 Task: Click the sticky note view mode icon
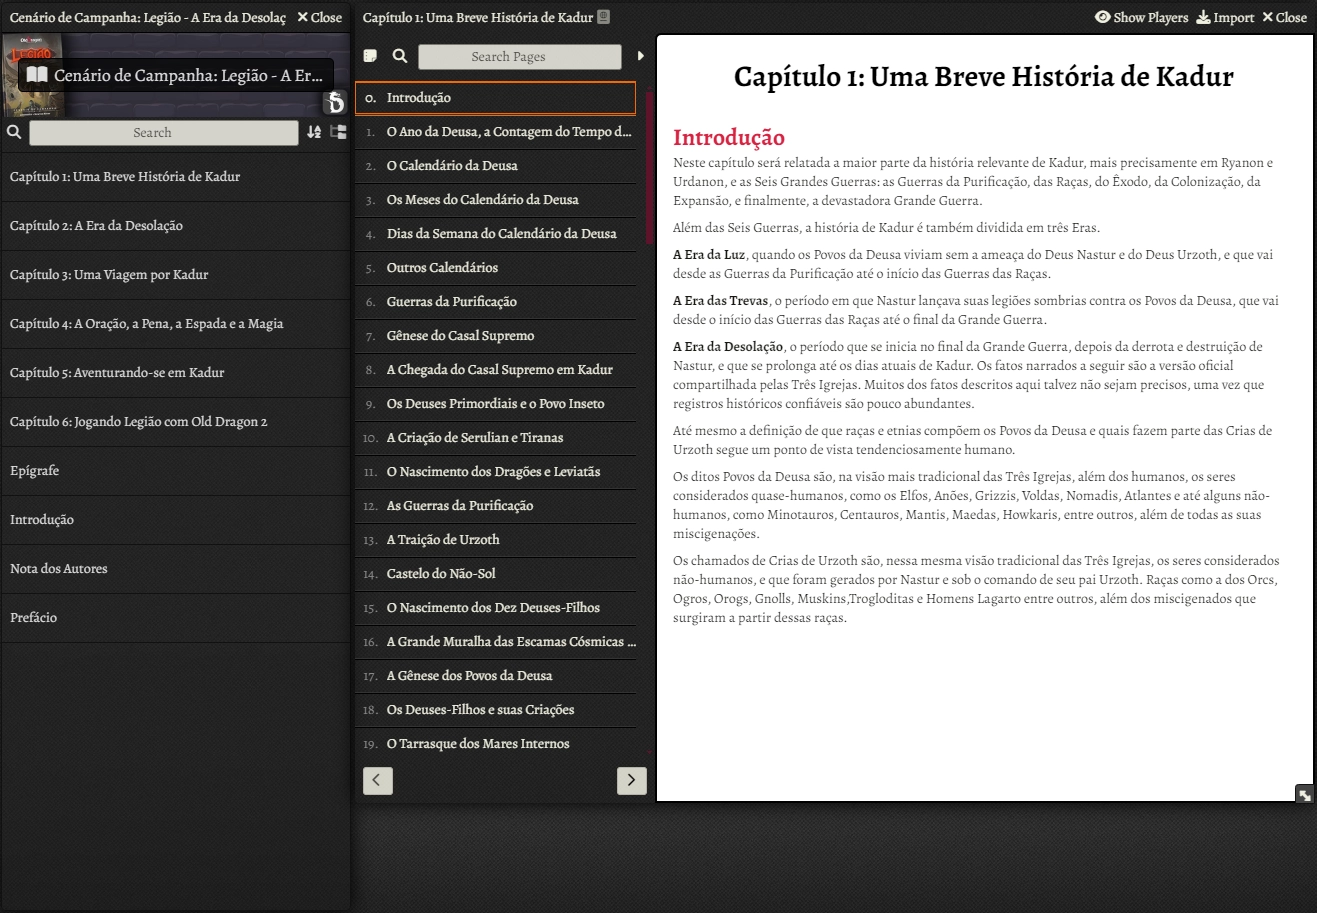tap(370, 56)
